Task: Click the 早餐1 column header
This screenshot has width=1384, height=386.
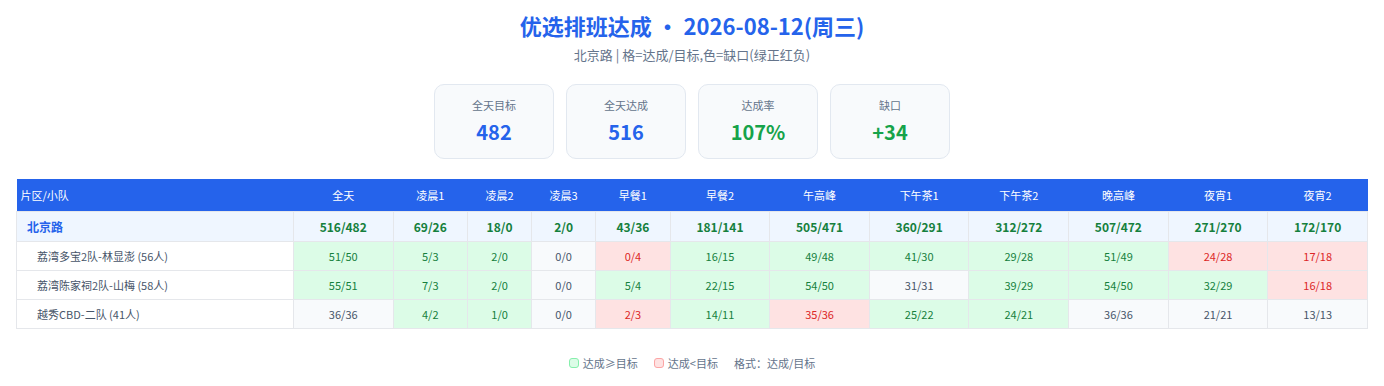Action: (633, 196)
